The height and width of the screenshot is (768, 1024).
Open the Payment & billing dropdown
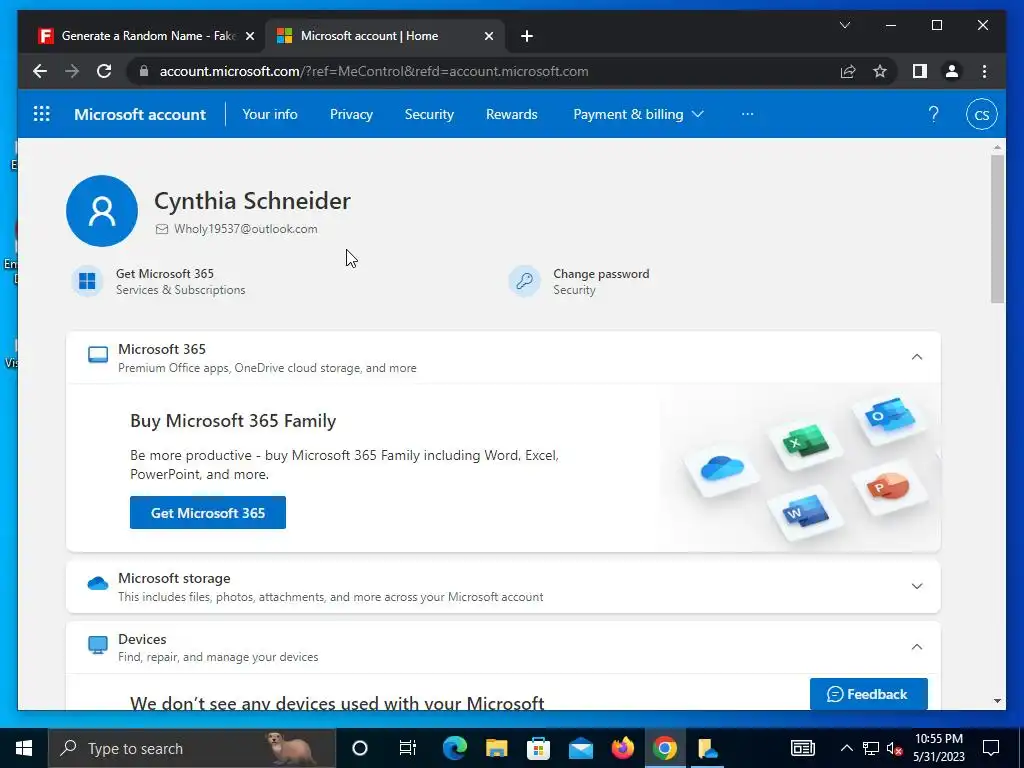(638, 114)
